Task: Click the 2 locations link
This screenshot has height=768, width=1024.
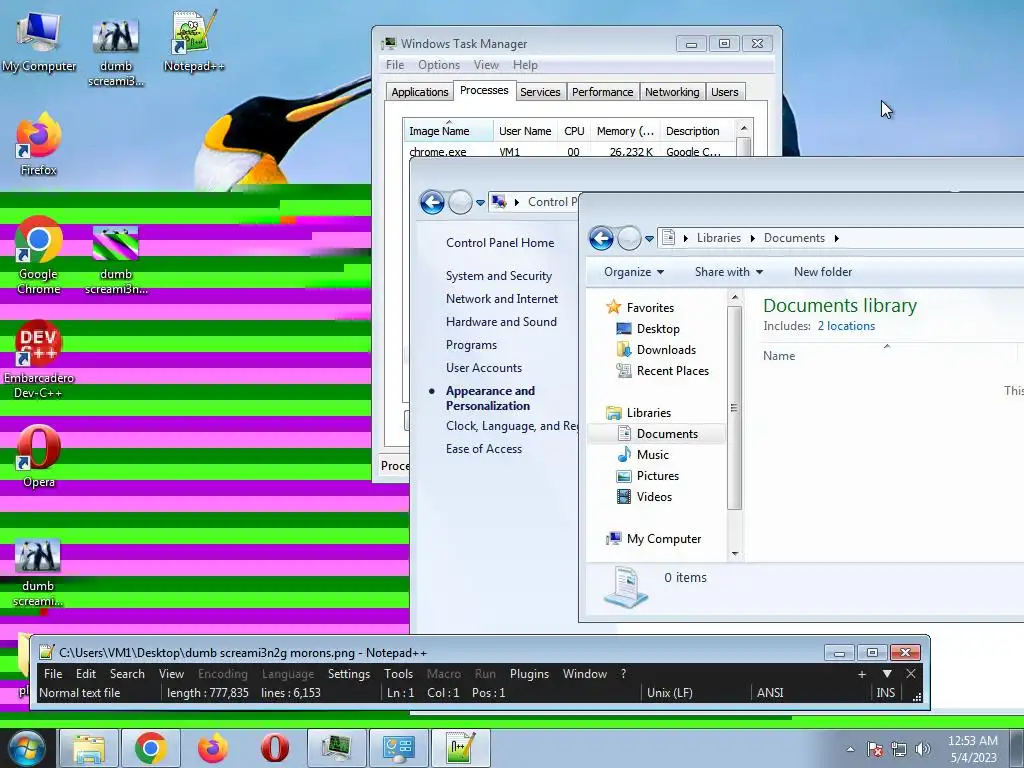Action: pyautogui.click(x=846, y=326)
